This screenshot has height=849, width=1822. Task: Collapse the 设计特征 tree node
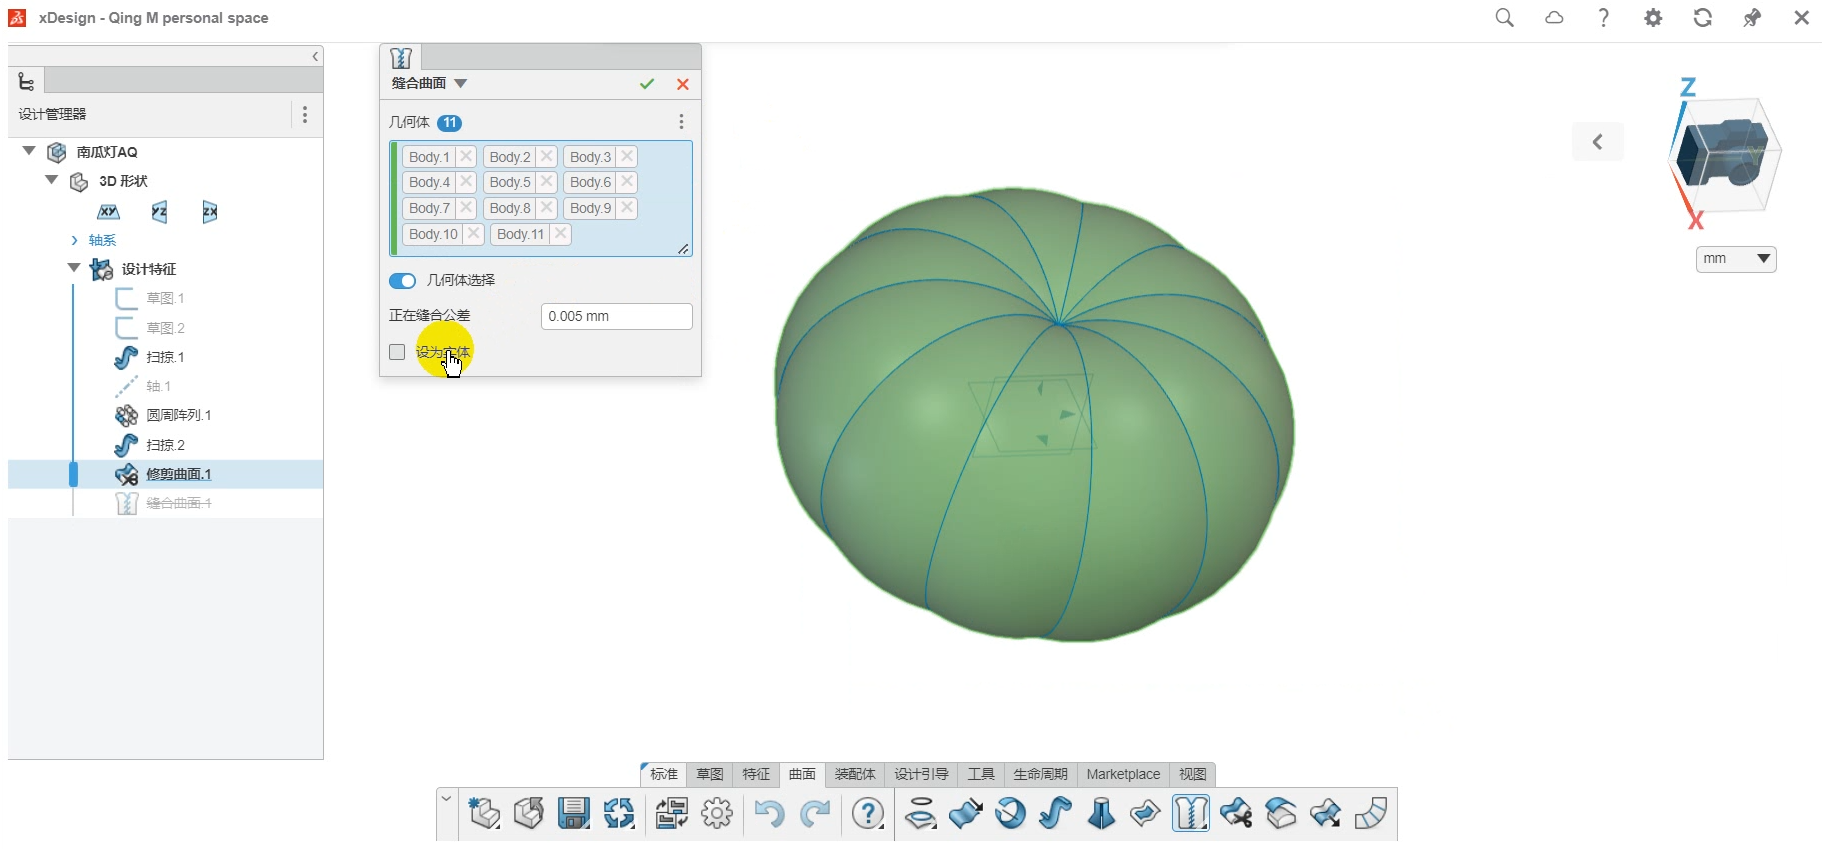pyautogui.click(x=74, y=268)
